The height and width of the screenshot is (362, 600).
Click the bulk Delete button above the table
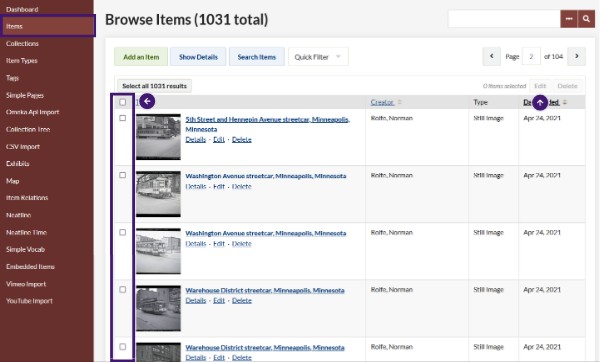[567, 86]
